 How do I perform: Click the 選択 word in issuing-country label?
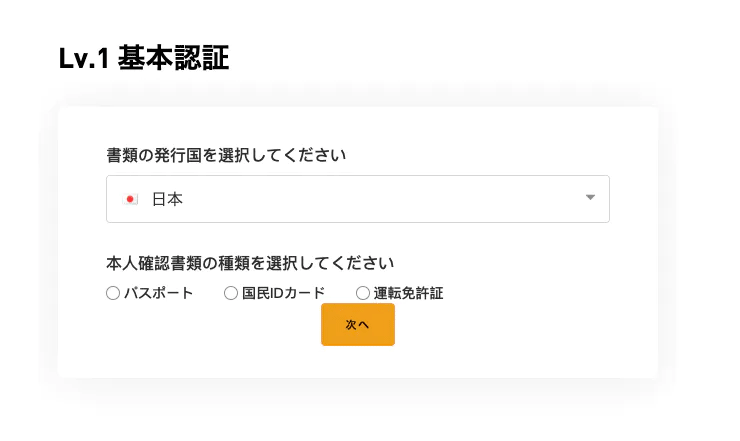pos(234,155)
